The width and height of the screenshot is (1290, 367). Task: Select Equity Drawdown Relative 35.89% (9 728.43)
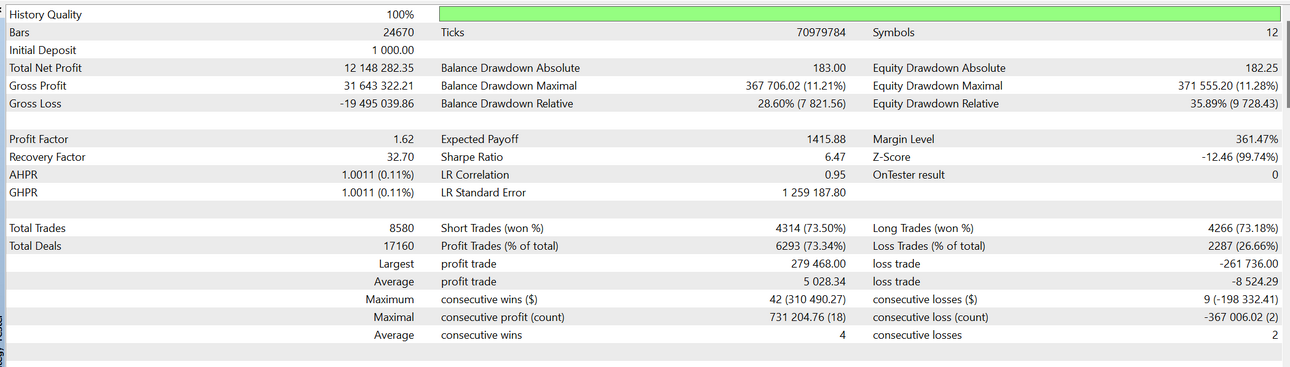point(1235,104)
